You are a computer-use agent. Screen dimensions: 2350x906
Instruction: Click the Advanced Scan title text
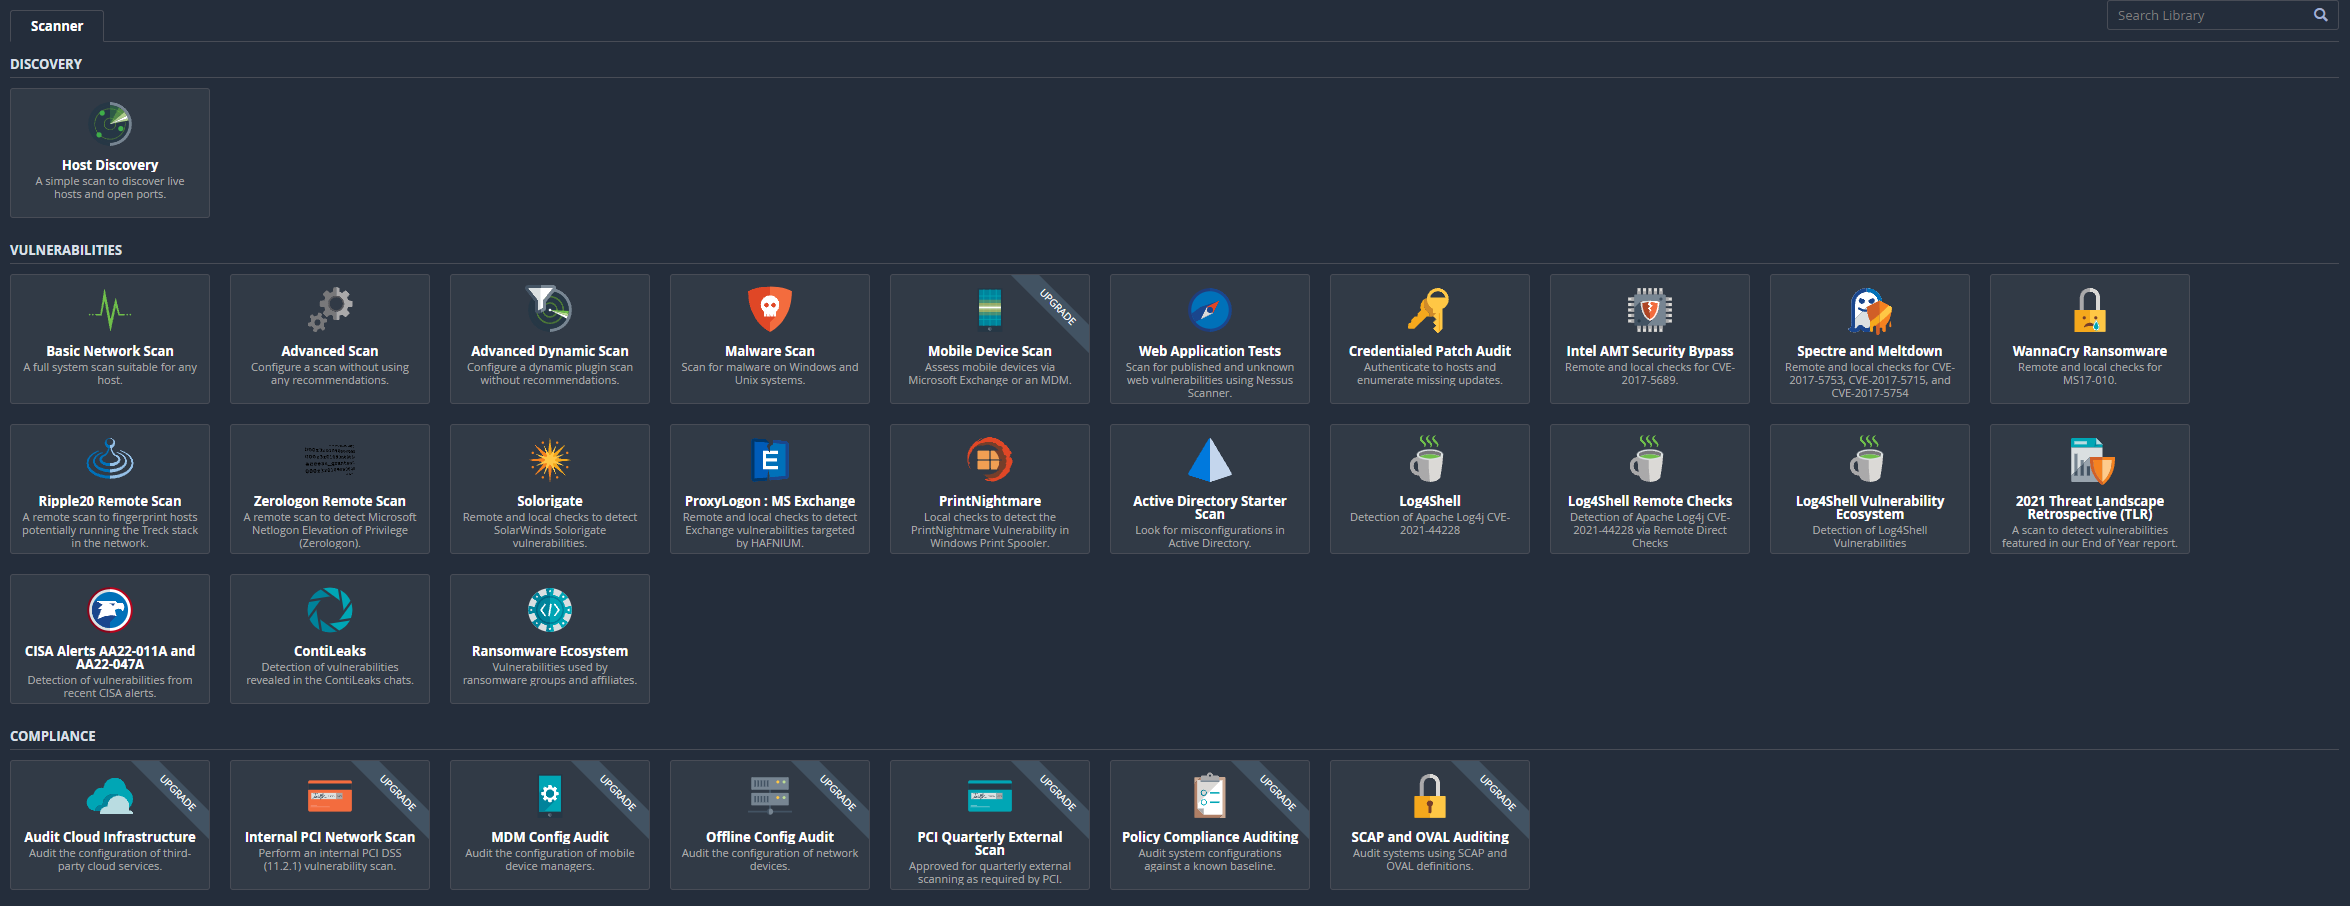pyautogui.click(x=330, y=351)
